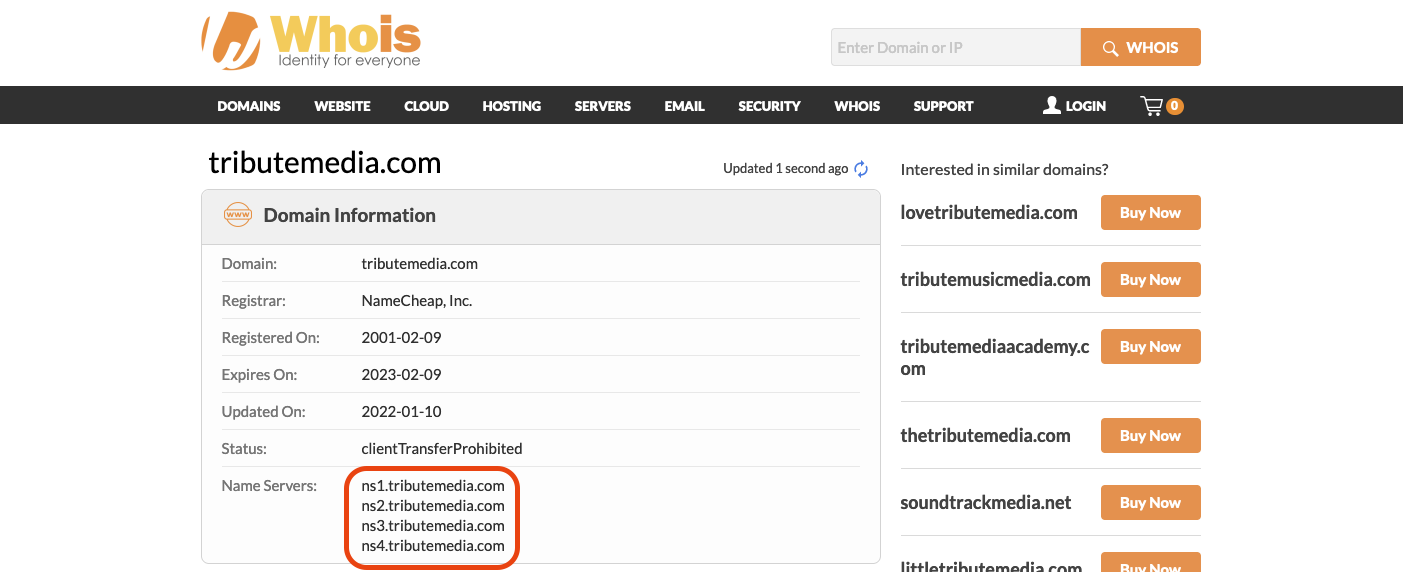This screenshot has height=572, width=1403.
Task: Open the EMAIL menu
Action: (x=684, y=106)
